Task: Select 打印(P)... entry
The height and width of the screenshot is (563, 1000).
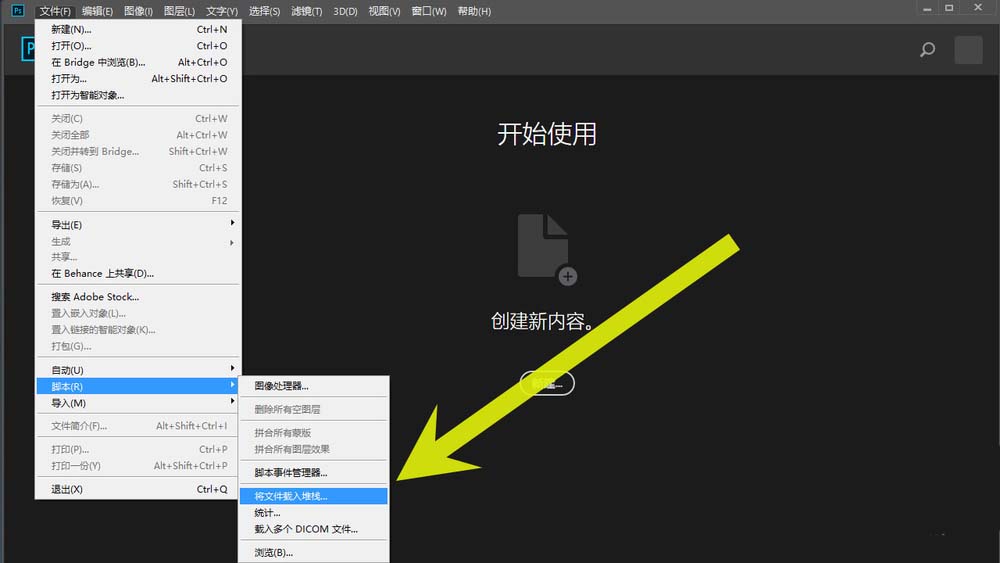Action: (x=138, y=450)
